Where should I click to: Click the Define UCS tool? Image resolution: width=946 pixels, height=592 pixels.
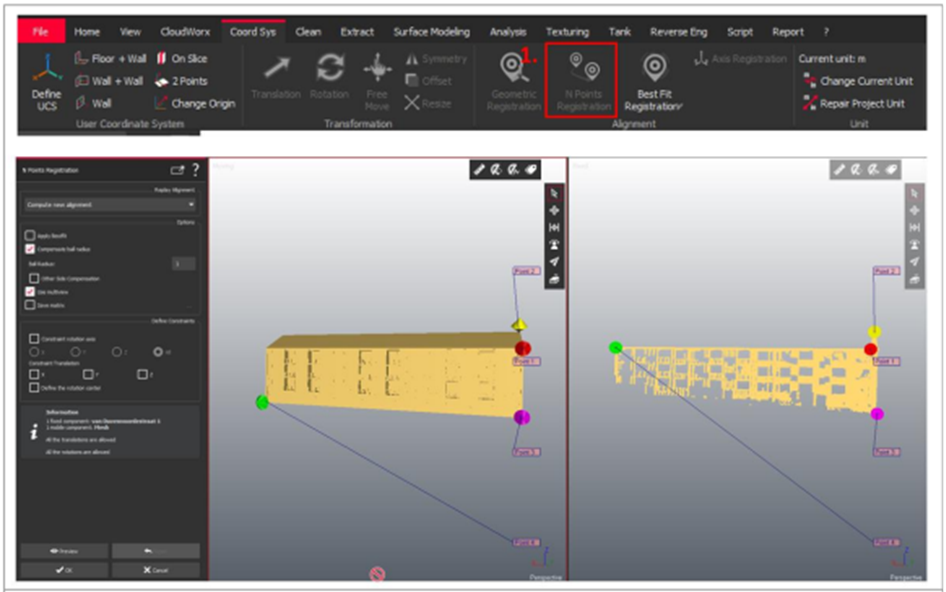pyautogui.click(x=46, y=83)
